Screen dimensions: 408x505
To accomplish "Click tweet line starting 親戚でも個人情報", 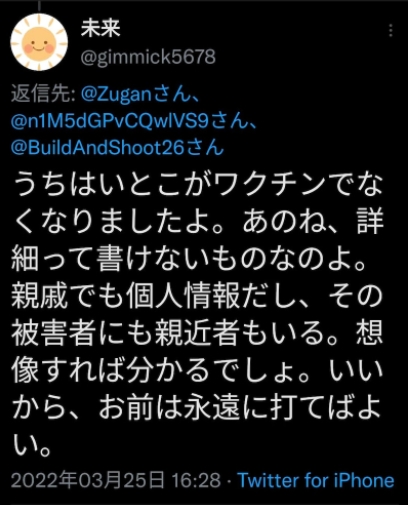I will [198, 295].
